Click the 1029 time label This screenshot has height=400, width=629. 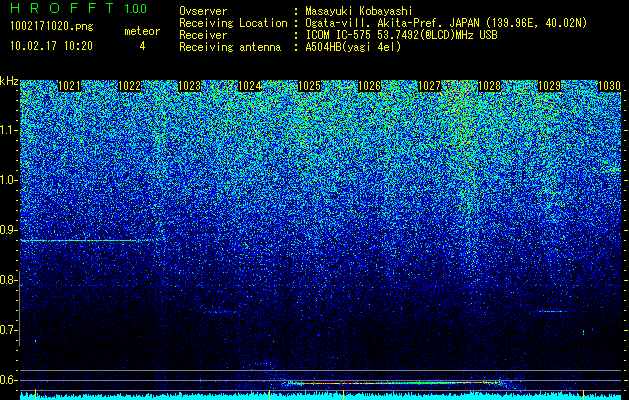[549, 86]
